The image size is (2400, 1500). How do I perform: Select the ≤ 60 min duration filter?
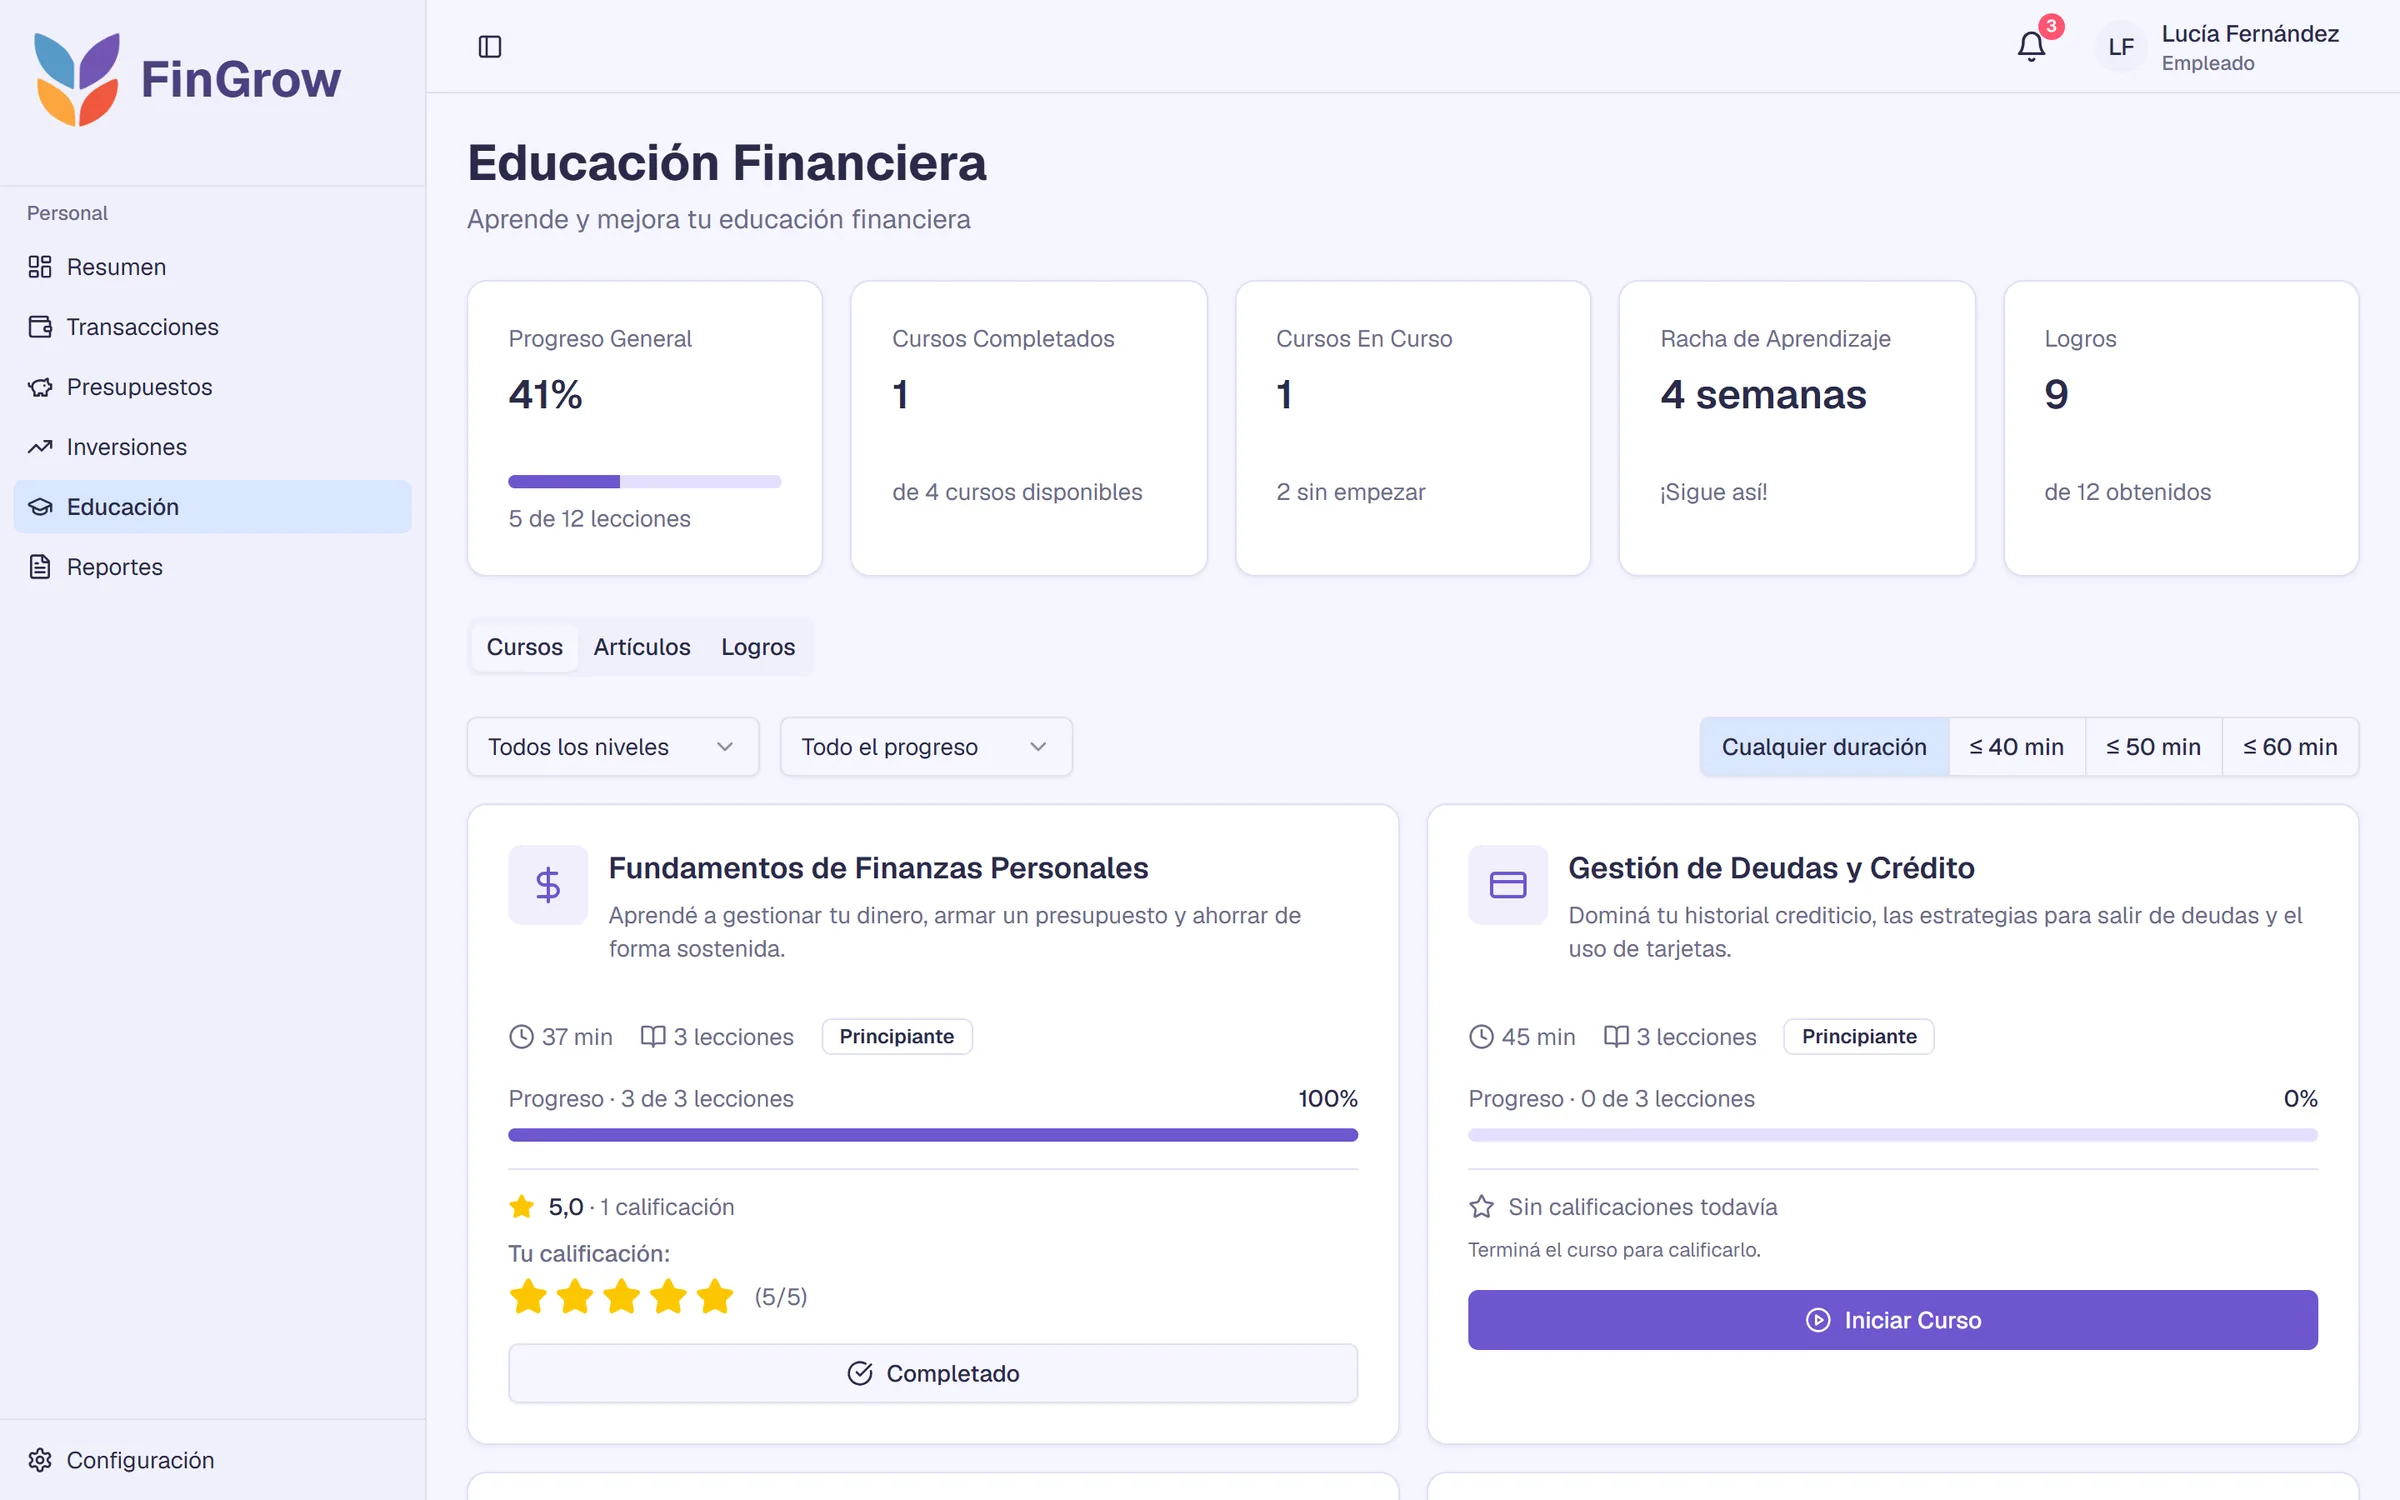2290,747
